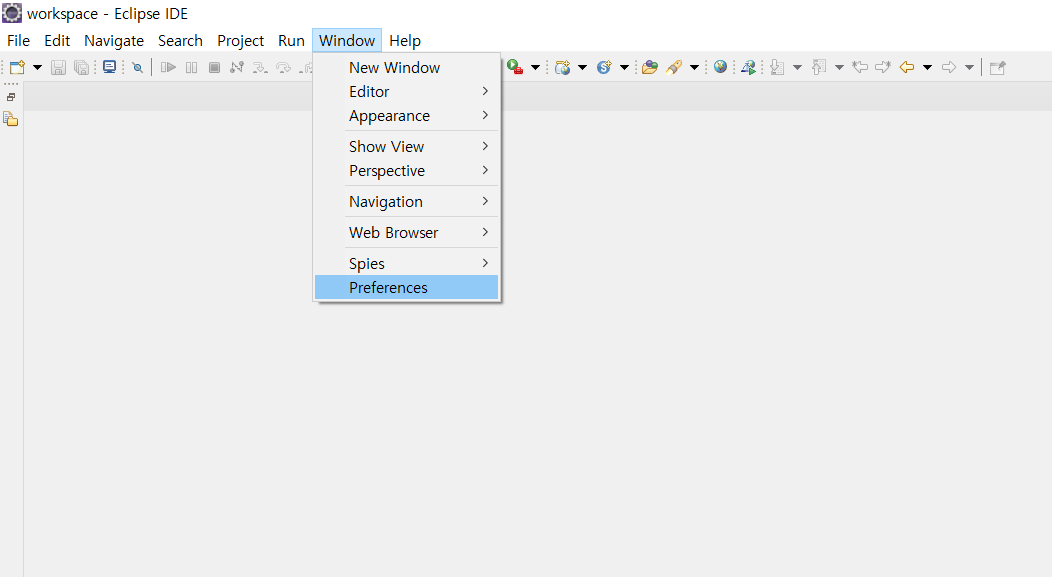Click the Save All icon

(x=81, y=67)
